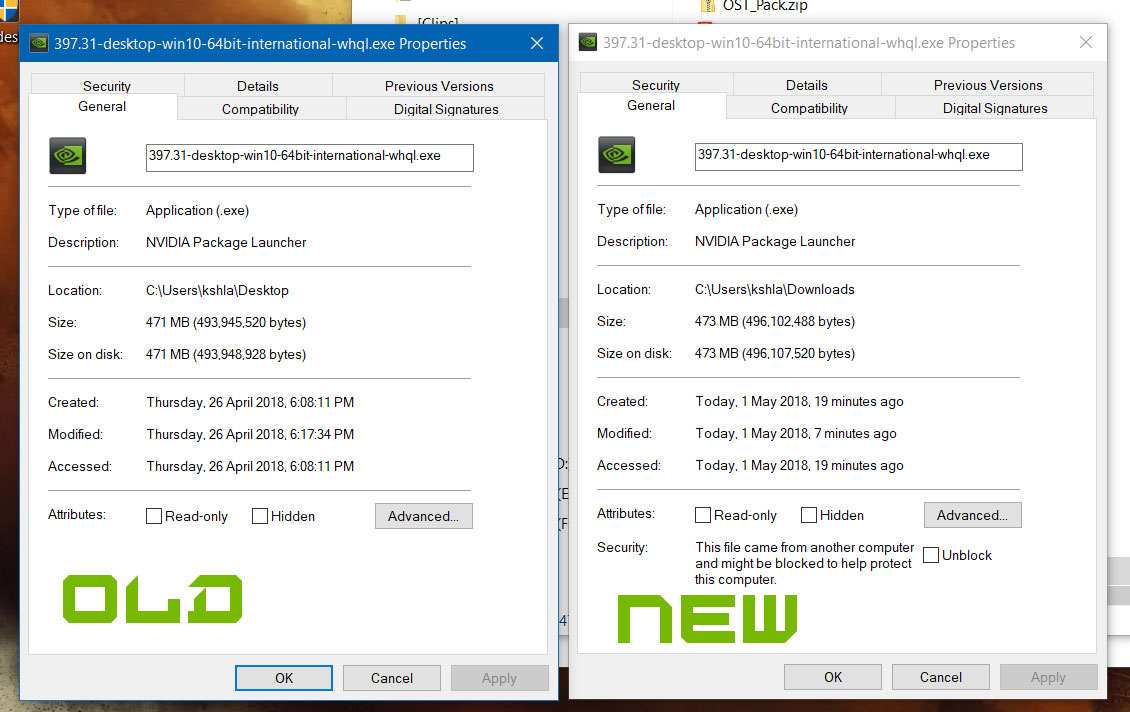
Task: Select General tab in right Properties window
Action: pos(651,106)
